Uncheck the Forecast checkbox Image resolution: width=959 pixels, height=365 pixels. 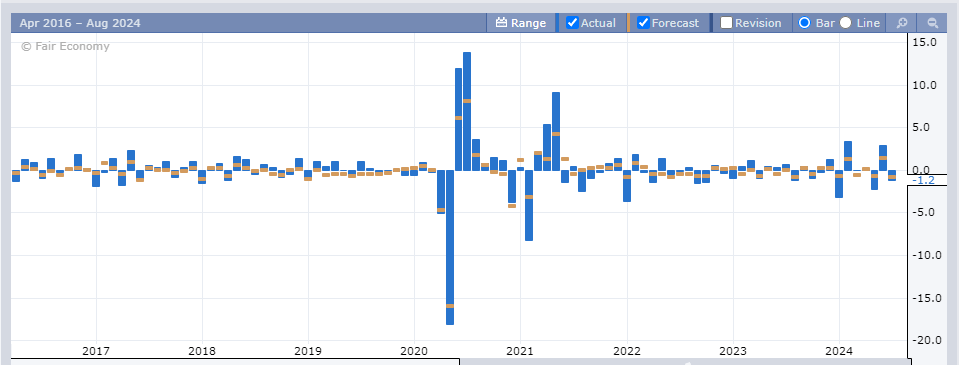tap(643, 23)
